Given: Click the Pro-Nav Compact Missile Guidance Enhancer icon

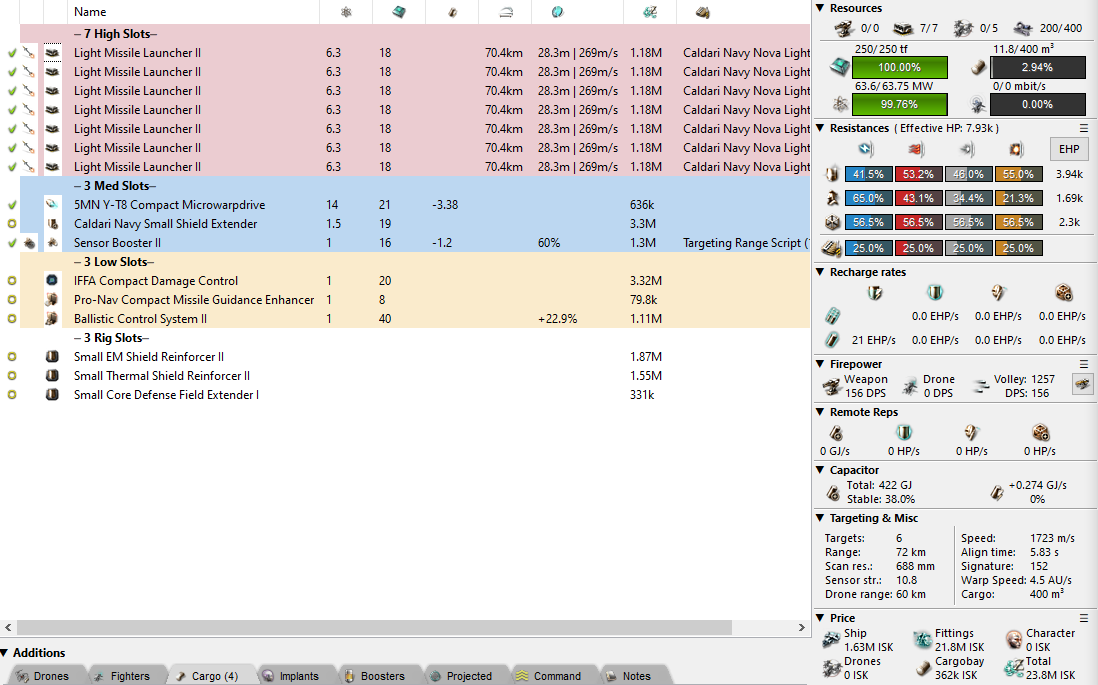Looking at the screenshot, I should pos(52,300).
